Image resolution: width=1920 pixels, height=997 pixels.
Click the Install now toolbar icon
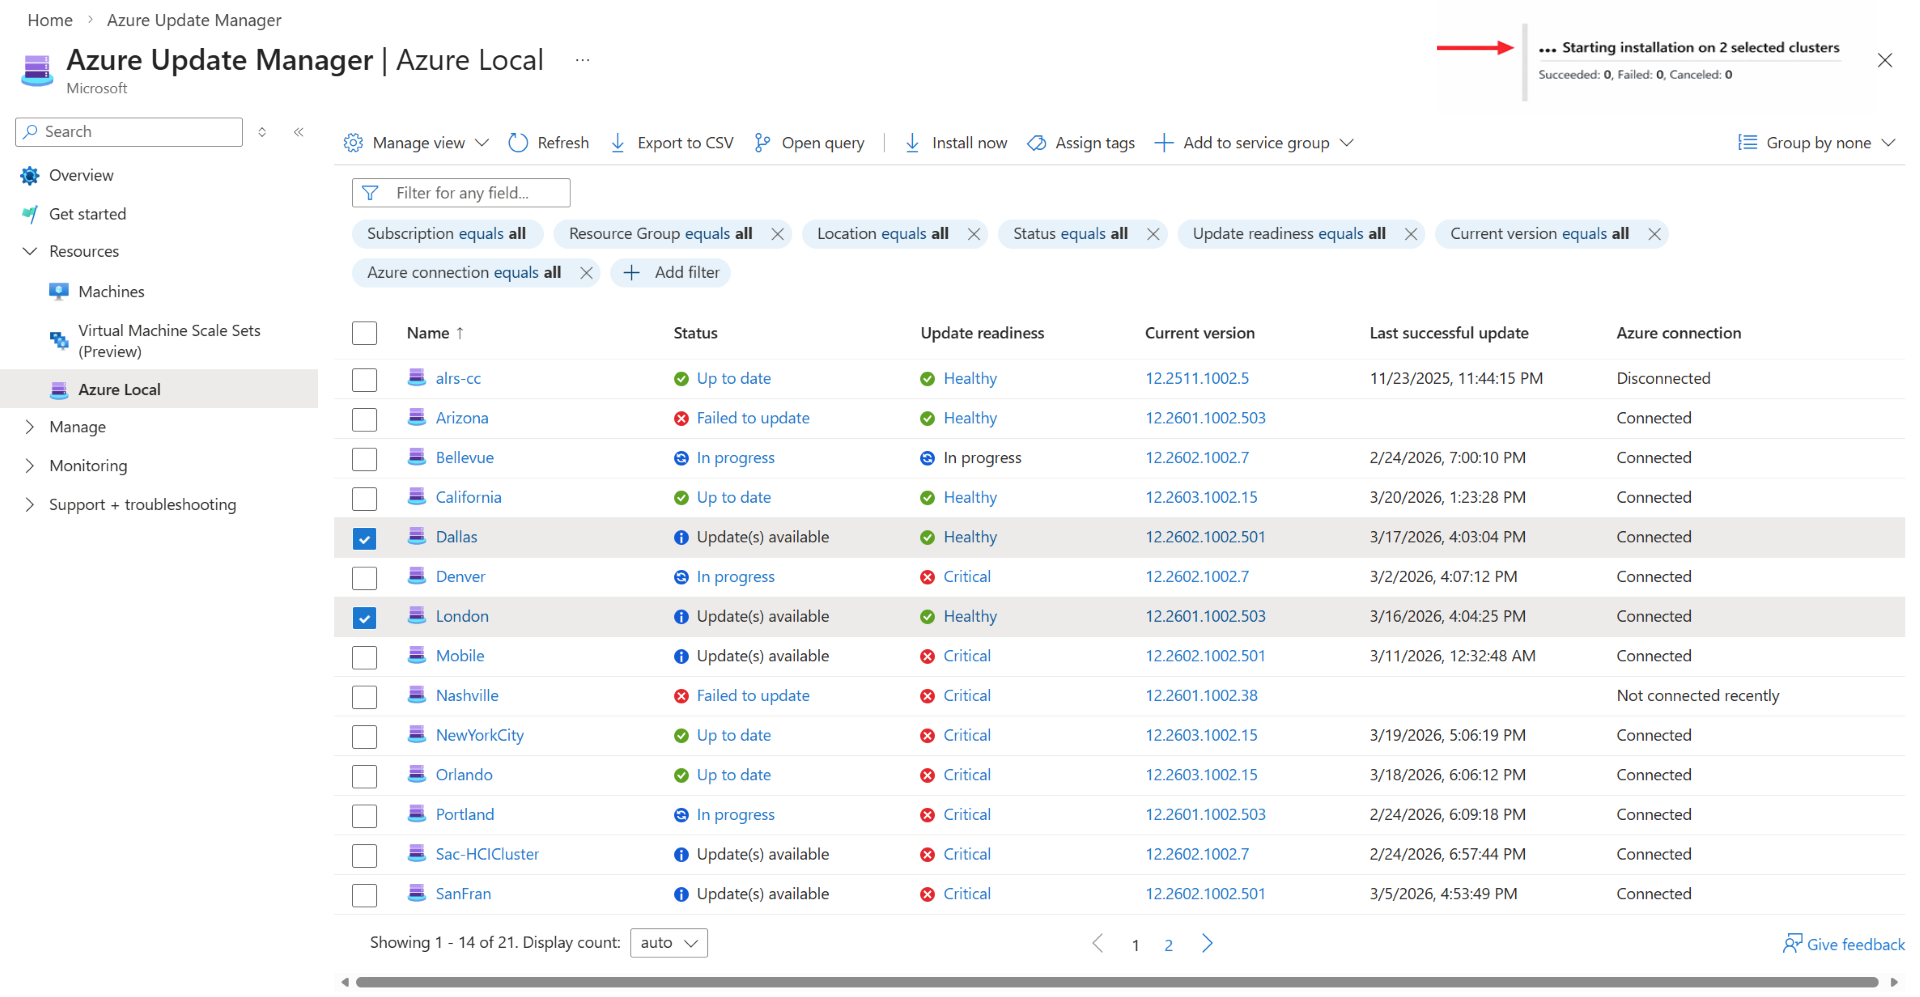(912, 143)
